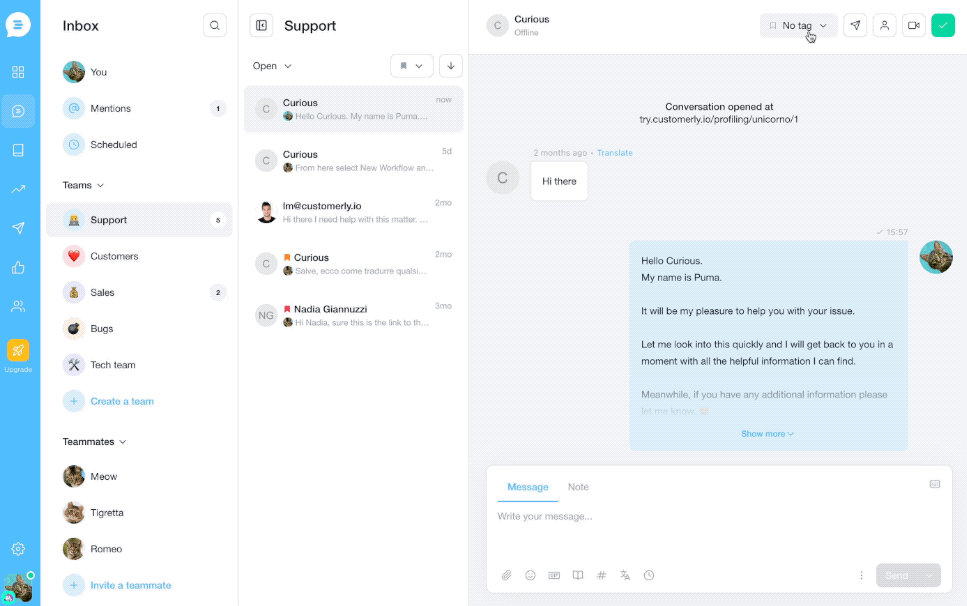This screenshot has height=606, width=967.
Task: Open the Send options dropdown arrow
Action: 929,575
